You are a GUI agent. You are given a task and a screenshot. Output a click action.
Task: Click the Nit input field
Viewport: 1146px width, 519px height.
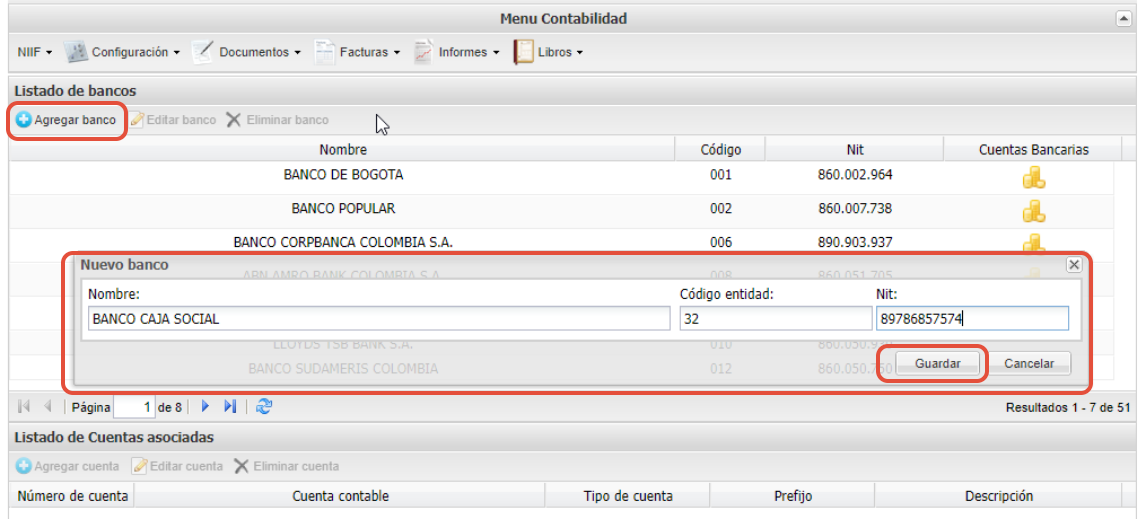(971, 319)
